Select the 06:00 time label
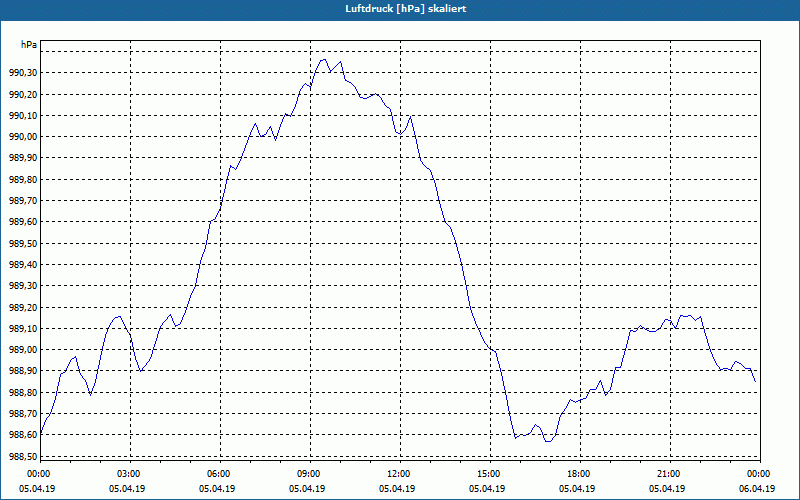 pos(220,474)
